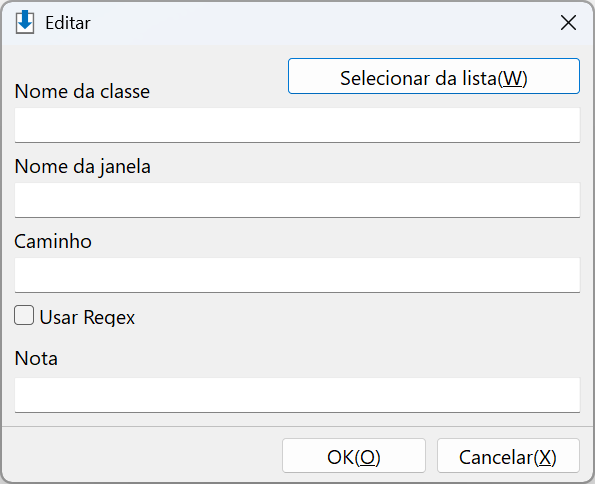Click into the Caminho input field
Viewport: 595px width, 484px height.
[297, 275]
